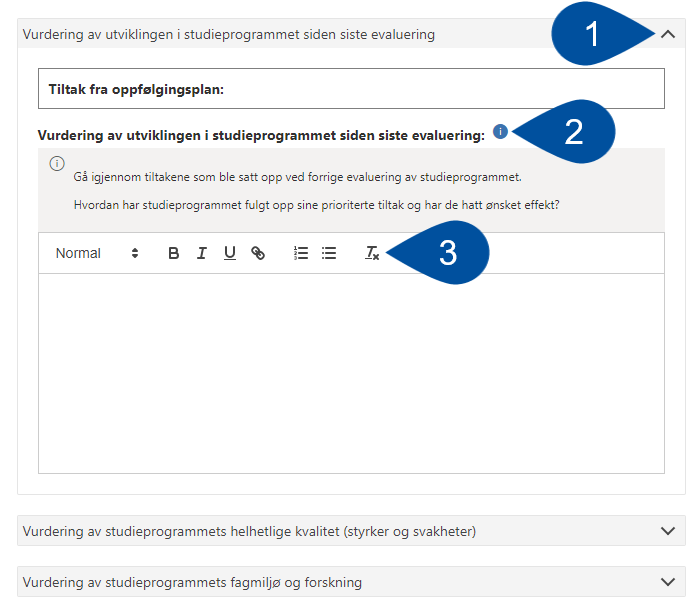
Task: Click the blue callout marker numbered 1
Action: click(592, 35)
